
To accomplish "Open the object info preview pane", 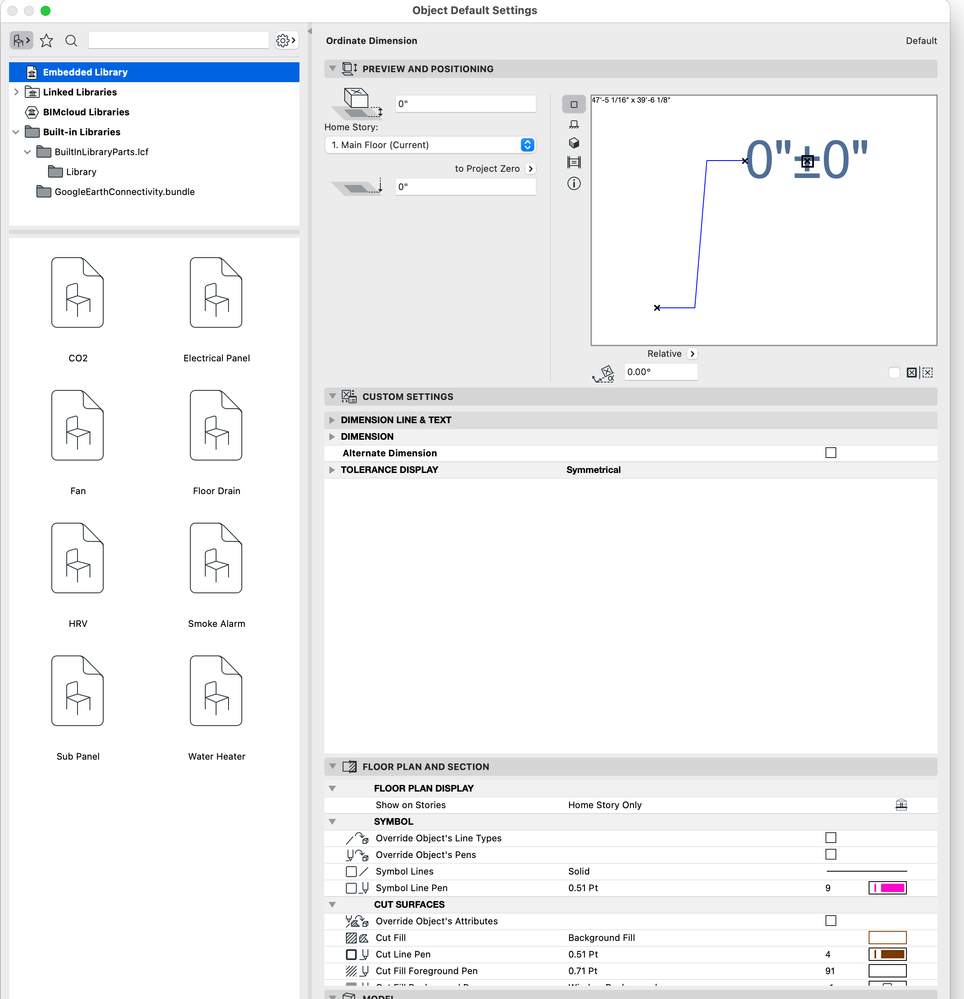I will 573,181.
